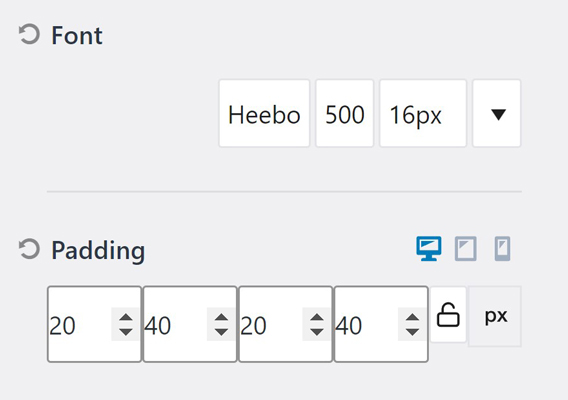Viewport: 568px width, 400px height.
Task: Open the 500 font weight selector
Action: 344,113
